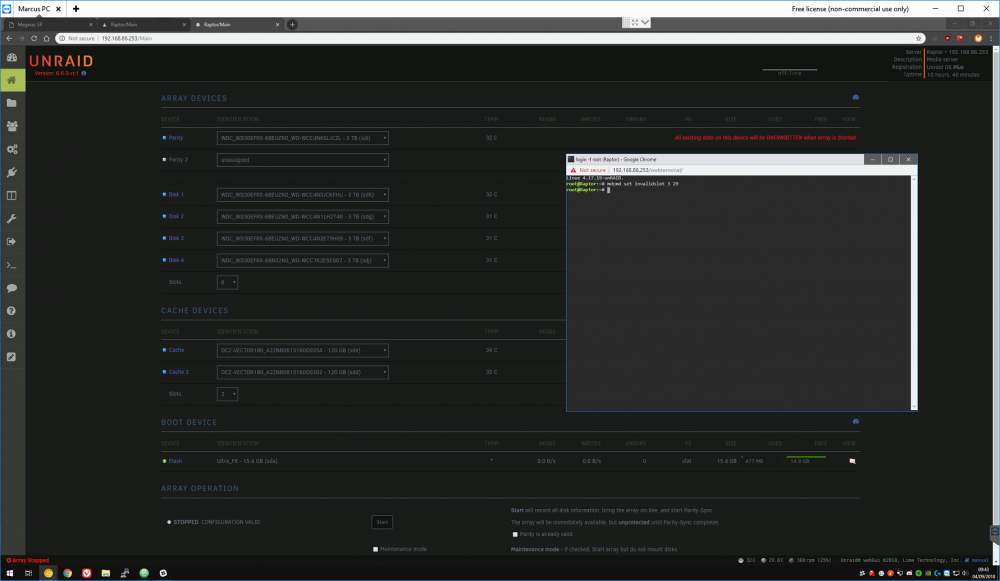
Task: Open the Disk 1 device dropdown
Action: pos(302,195)
